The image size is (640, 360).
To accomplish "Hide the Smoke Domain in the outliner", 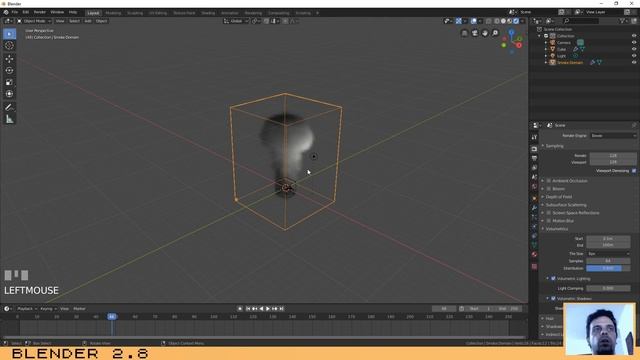I will pyautogui.click(x=634, y=62).
